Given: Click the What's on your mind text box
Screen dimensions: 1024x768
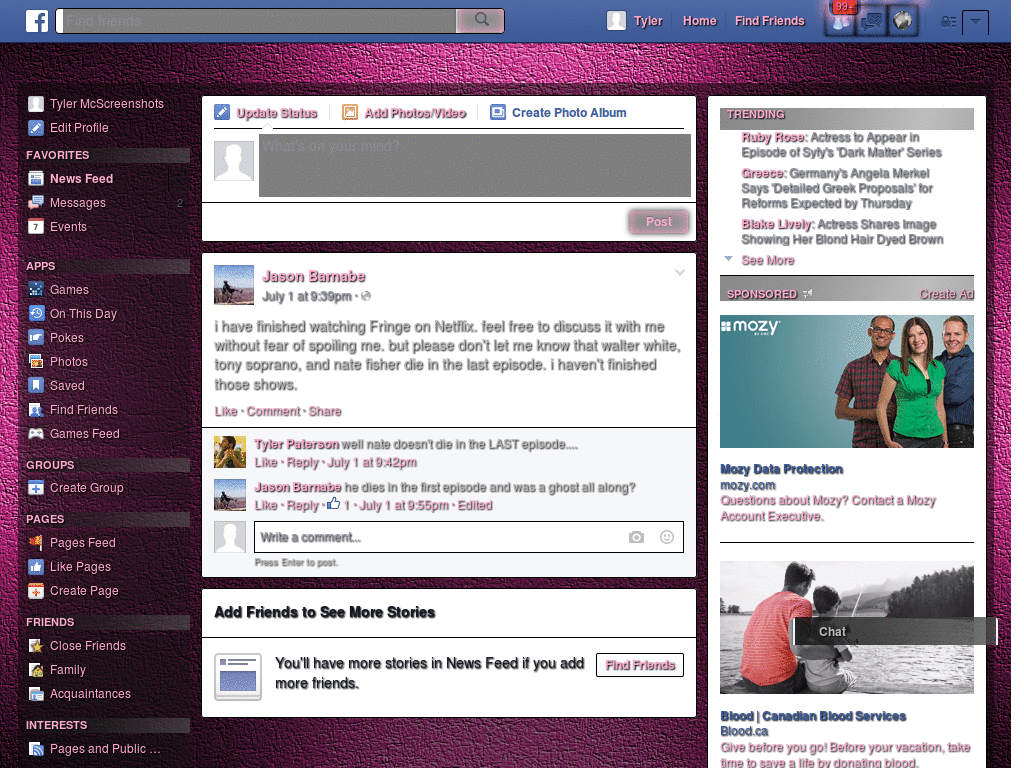Looking at the screenshot, I should coord(475,165).
